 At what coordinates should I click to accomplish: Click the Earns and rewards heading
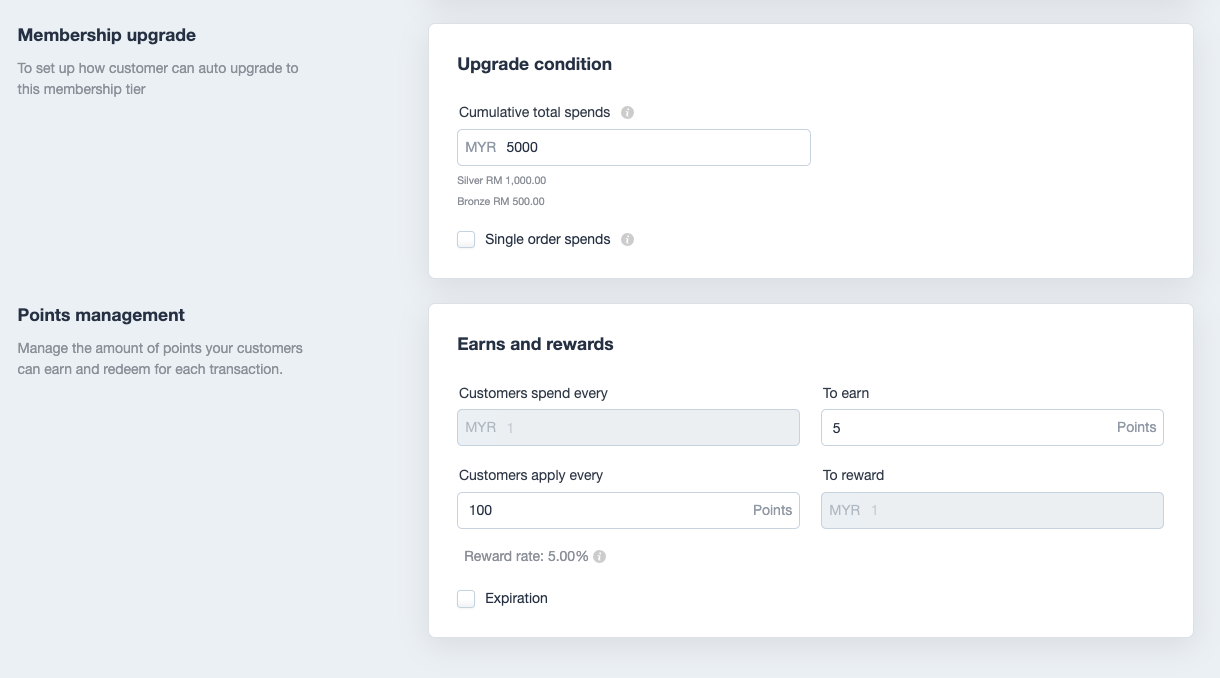(535, 344)
